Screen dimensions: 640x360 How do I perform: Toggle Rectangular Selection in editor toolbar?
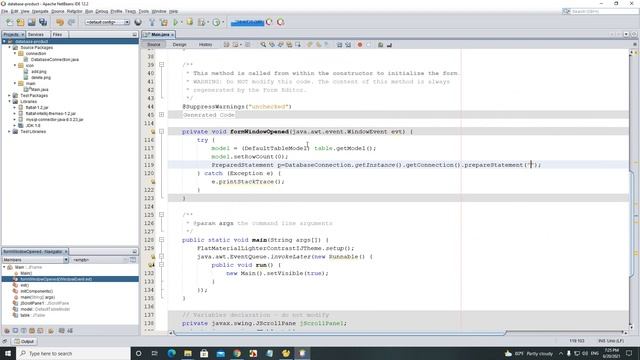(298, 44)
